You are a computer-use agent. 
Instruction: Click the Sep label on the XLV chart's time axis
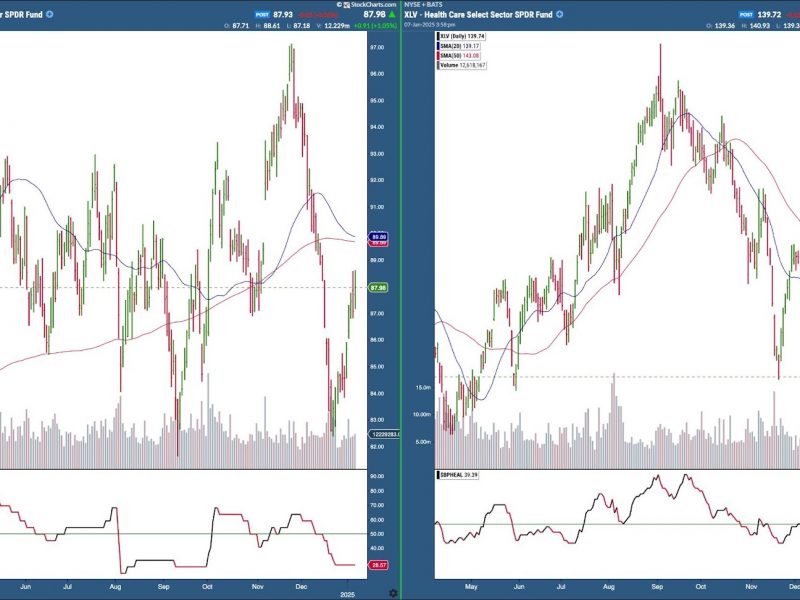click(657, 587)
